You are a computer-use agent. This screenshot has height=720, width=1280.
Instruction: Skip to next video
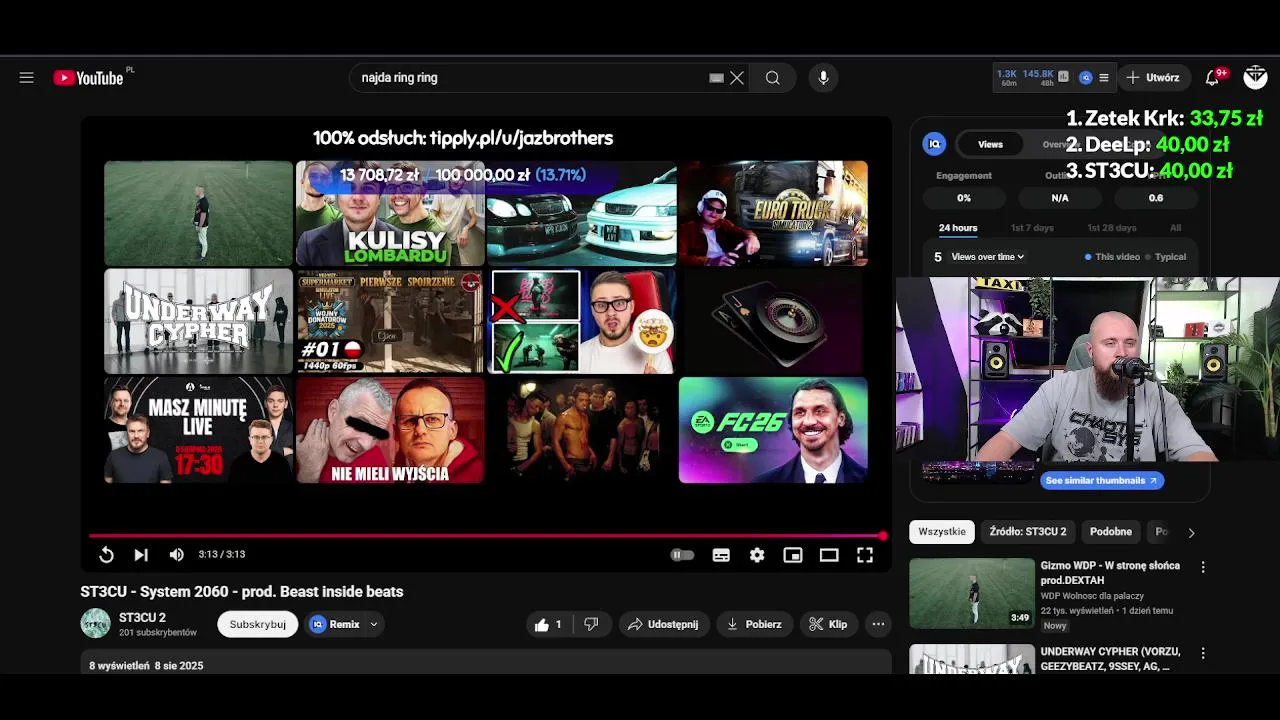pyautogui.click(x=141, y=555)
